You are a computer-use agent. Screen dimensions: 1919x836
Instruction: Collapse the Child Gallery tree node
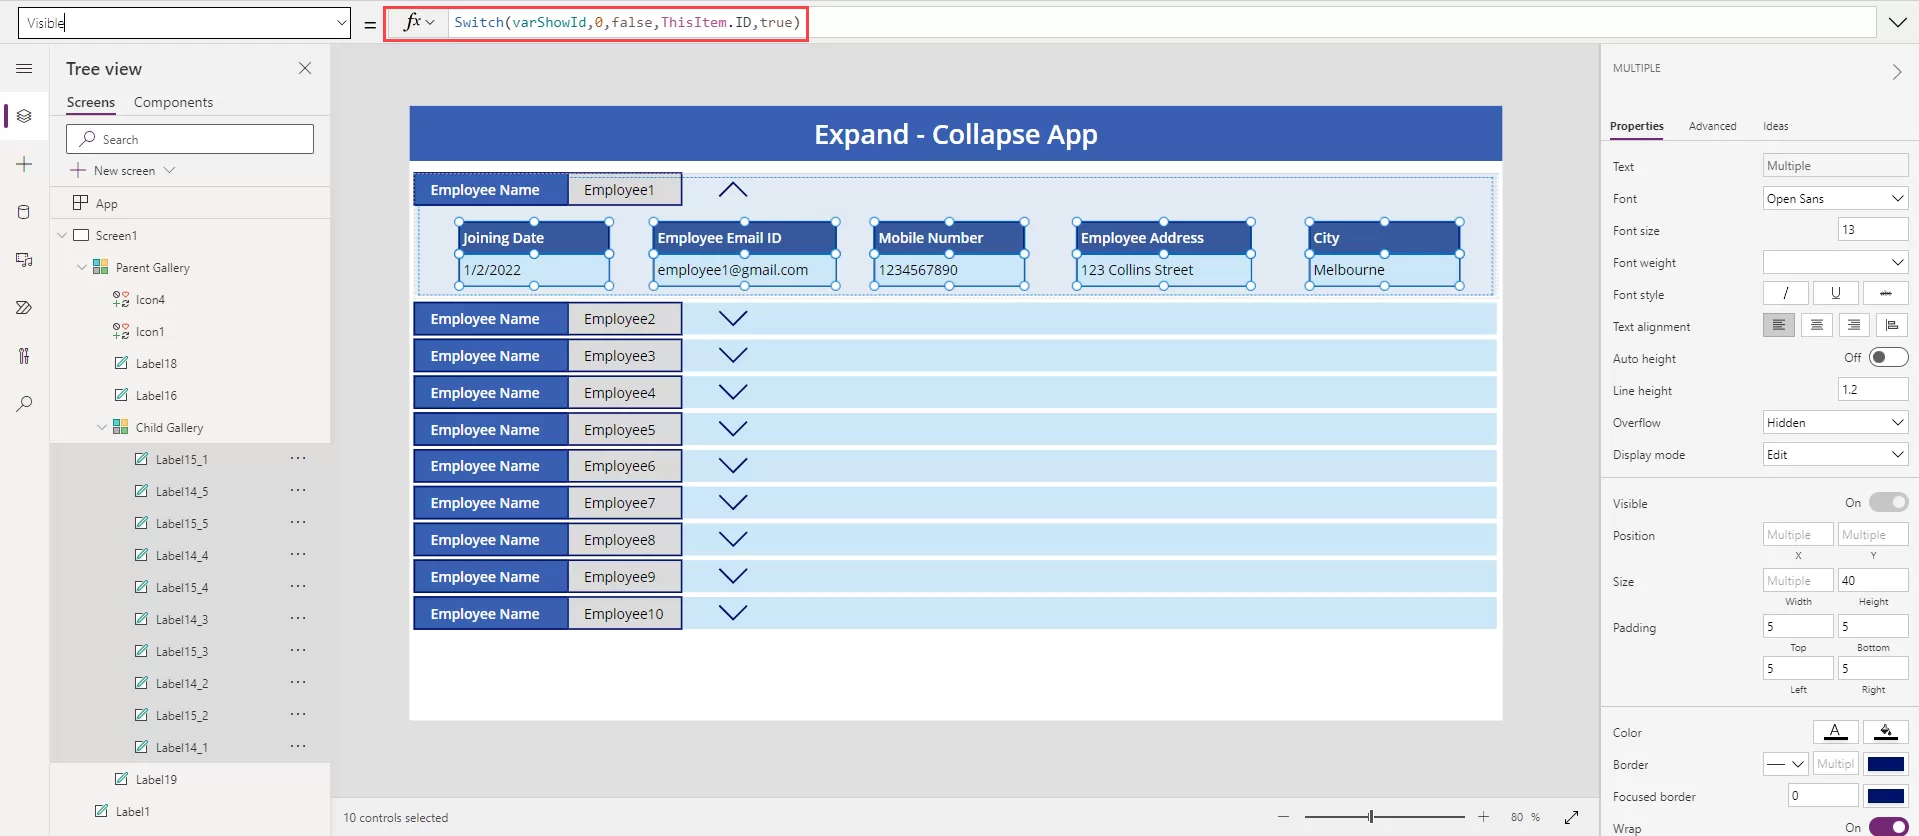pos(102,428)
